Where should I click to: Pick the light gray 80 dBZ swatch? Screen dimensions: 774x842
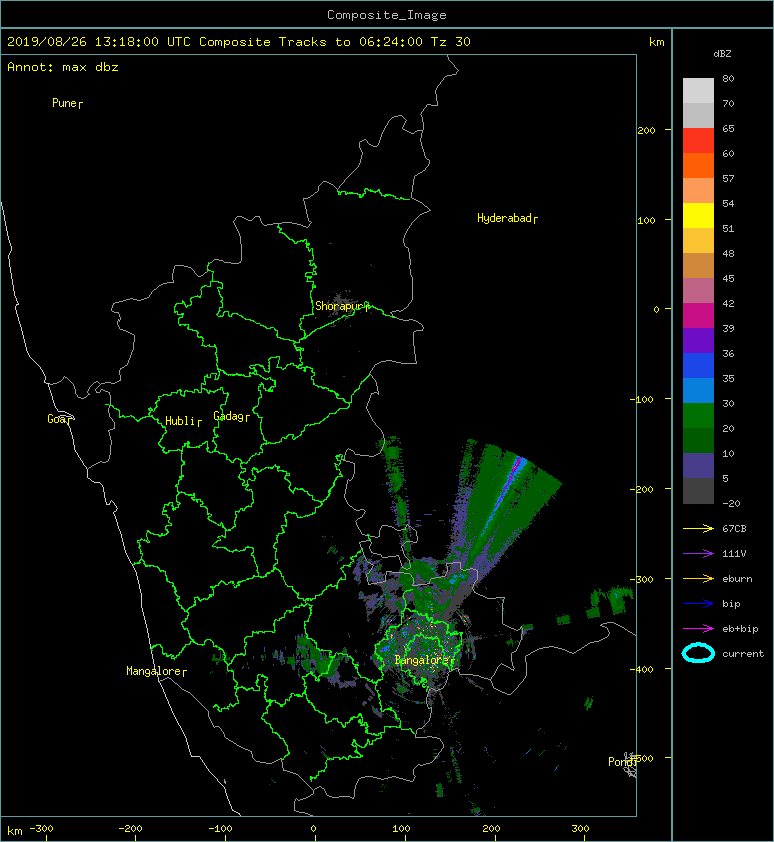698,90
